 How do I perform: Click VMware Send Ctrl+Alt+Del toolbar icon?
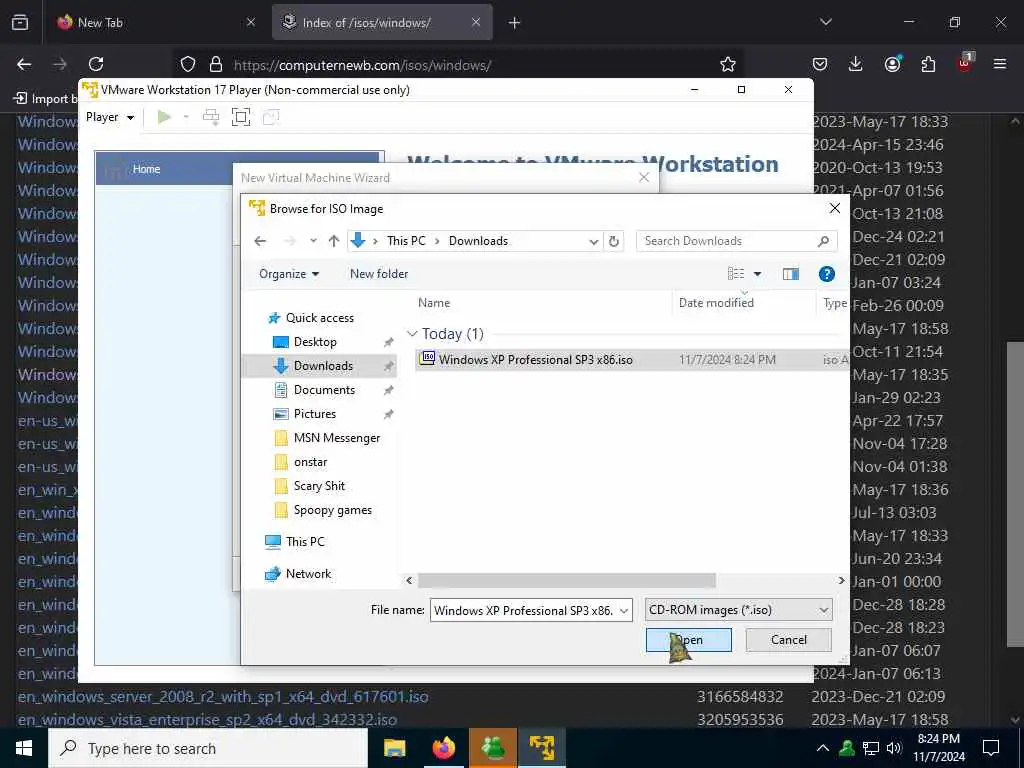point(210,117)
